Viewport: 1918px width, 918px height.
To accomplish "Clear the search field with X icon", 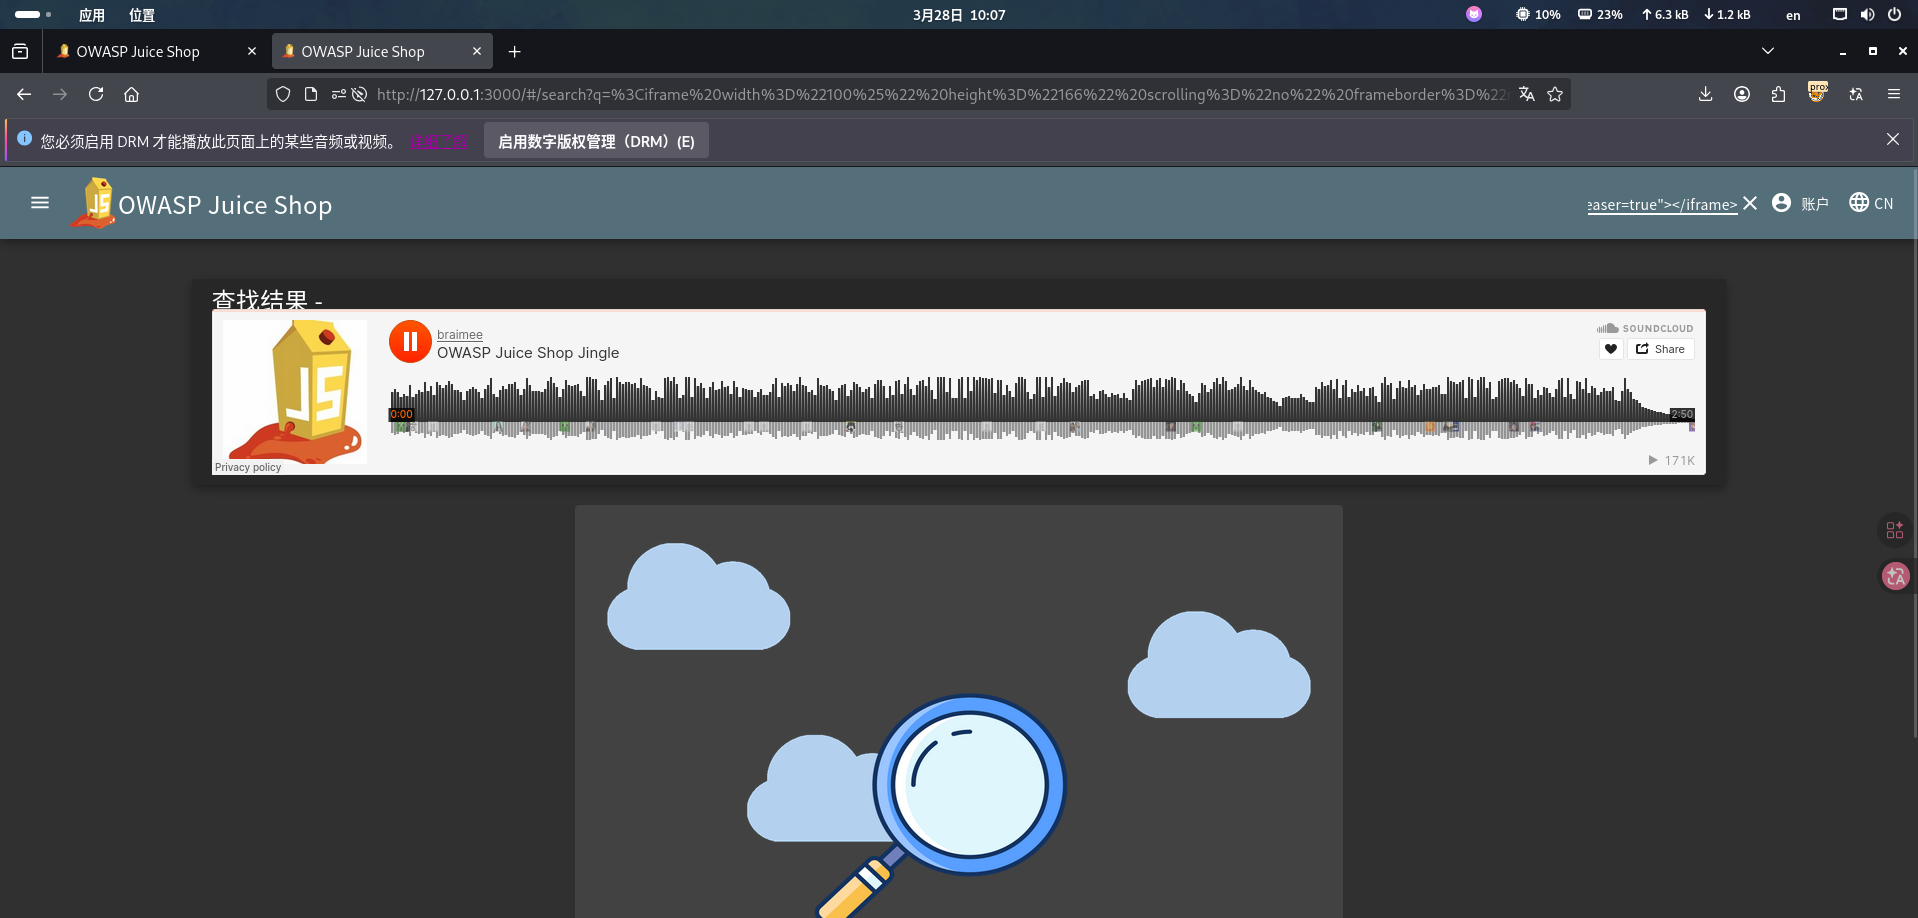I will coord(1750,203).
